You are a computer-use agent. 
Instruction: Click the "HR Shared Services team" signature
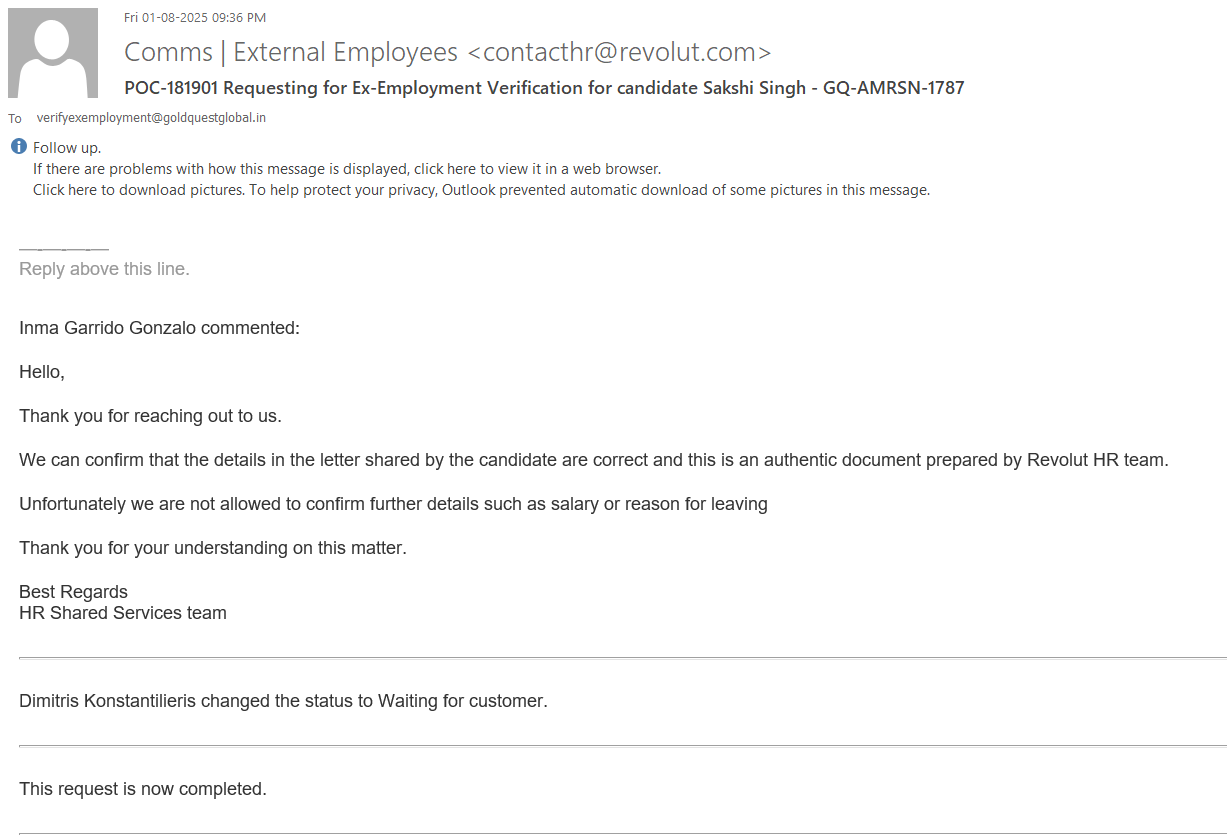click(123, 613)
